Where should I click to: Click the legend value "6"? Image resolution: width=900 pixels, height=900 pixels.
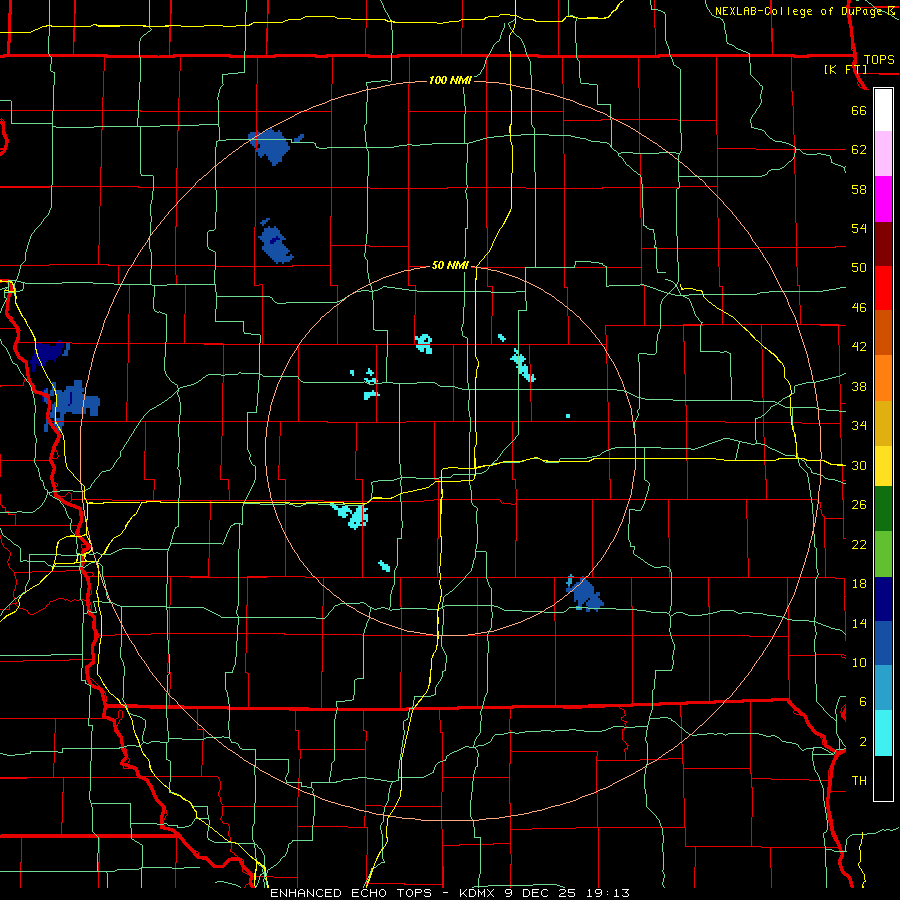coord(862,702)
